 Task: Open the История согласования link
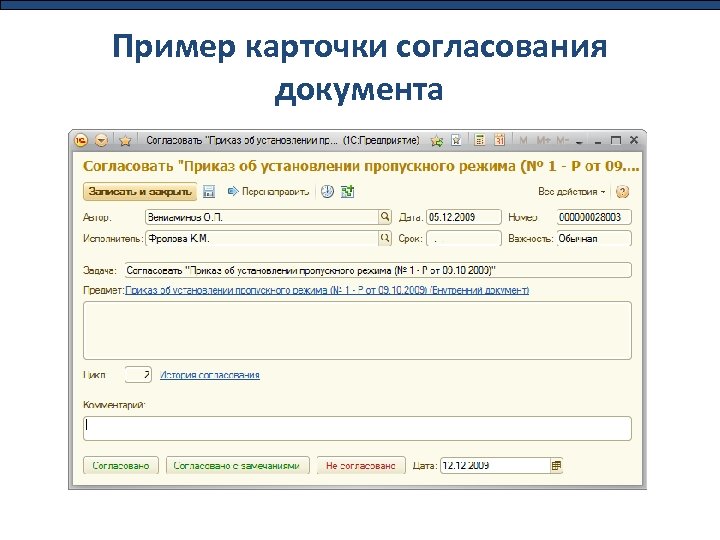(x=210, y=375)
